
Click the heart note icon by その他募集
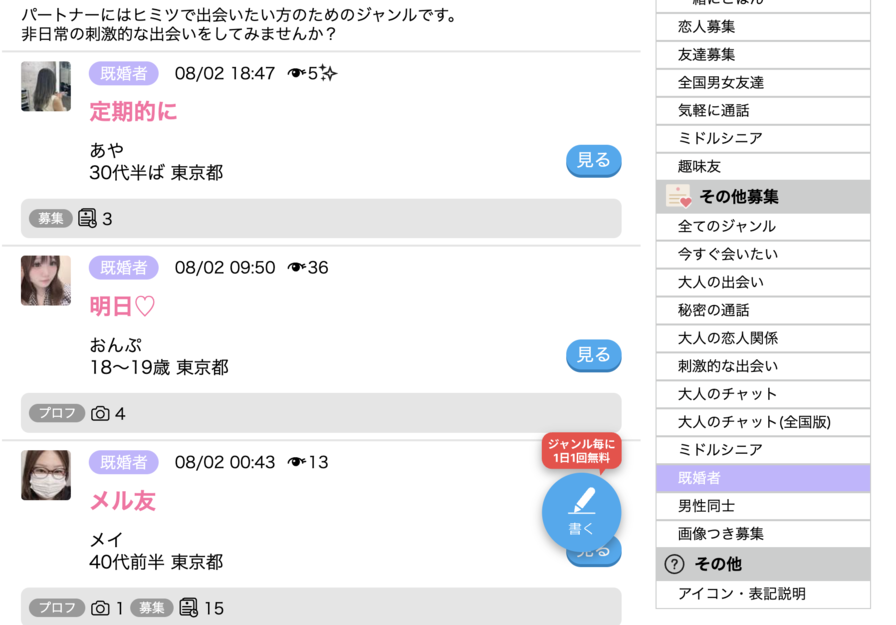click(678, 197)
